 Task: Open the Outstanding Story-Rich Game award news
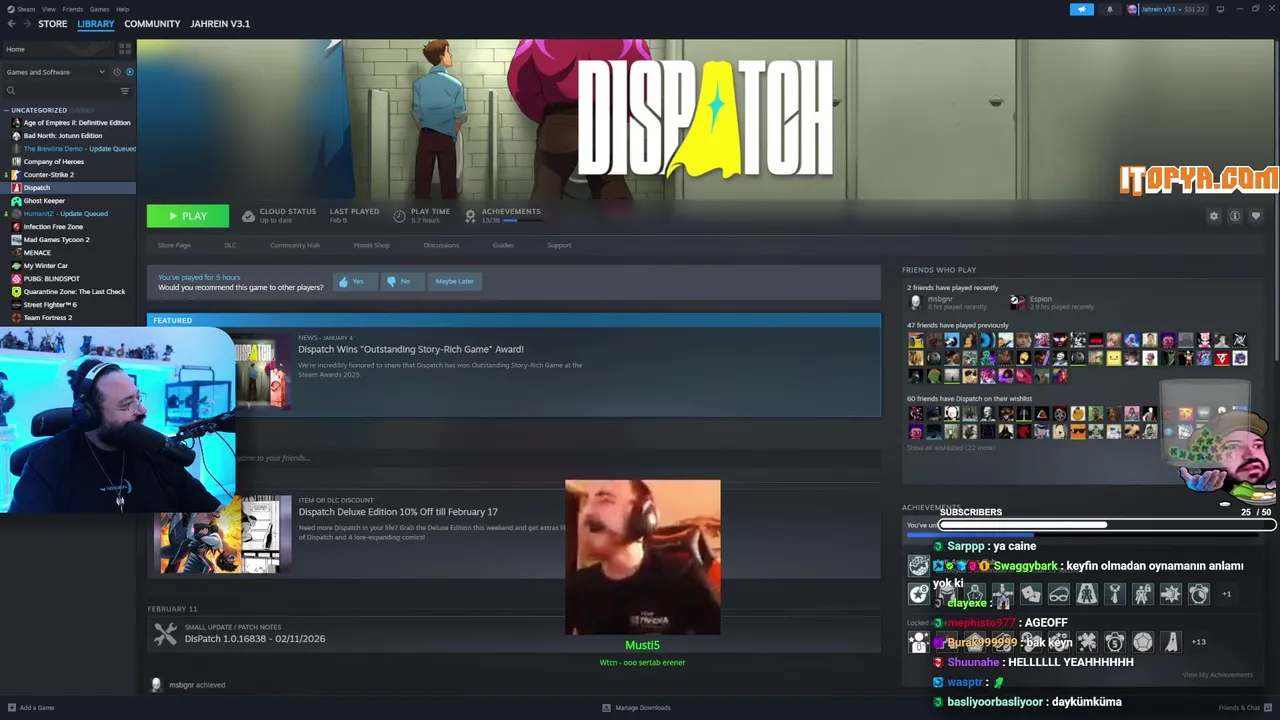coord(411,350)
